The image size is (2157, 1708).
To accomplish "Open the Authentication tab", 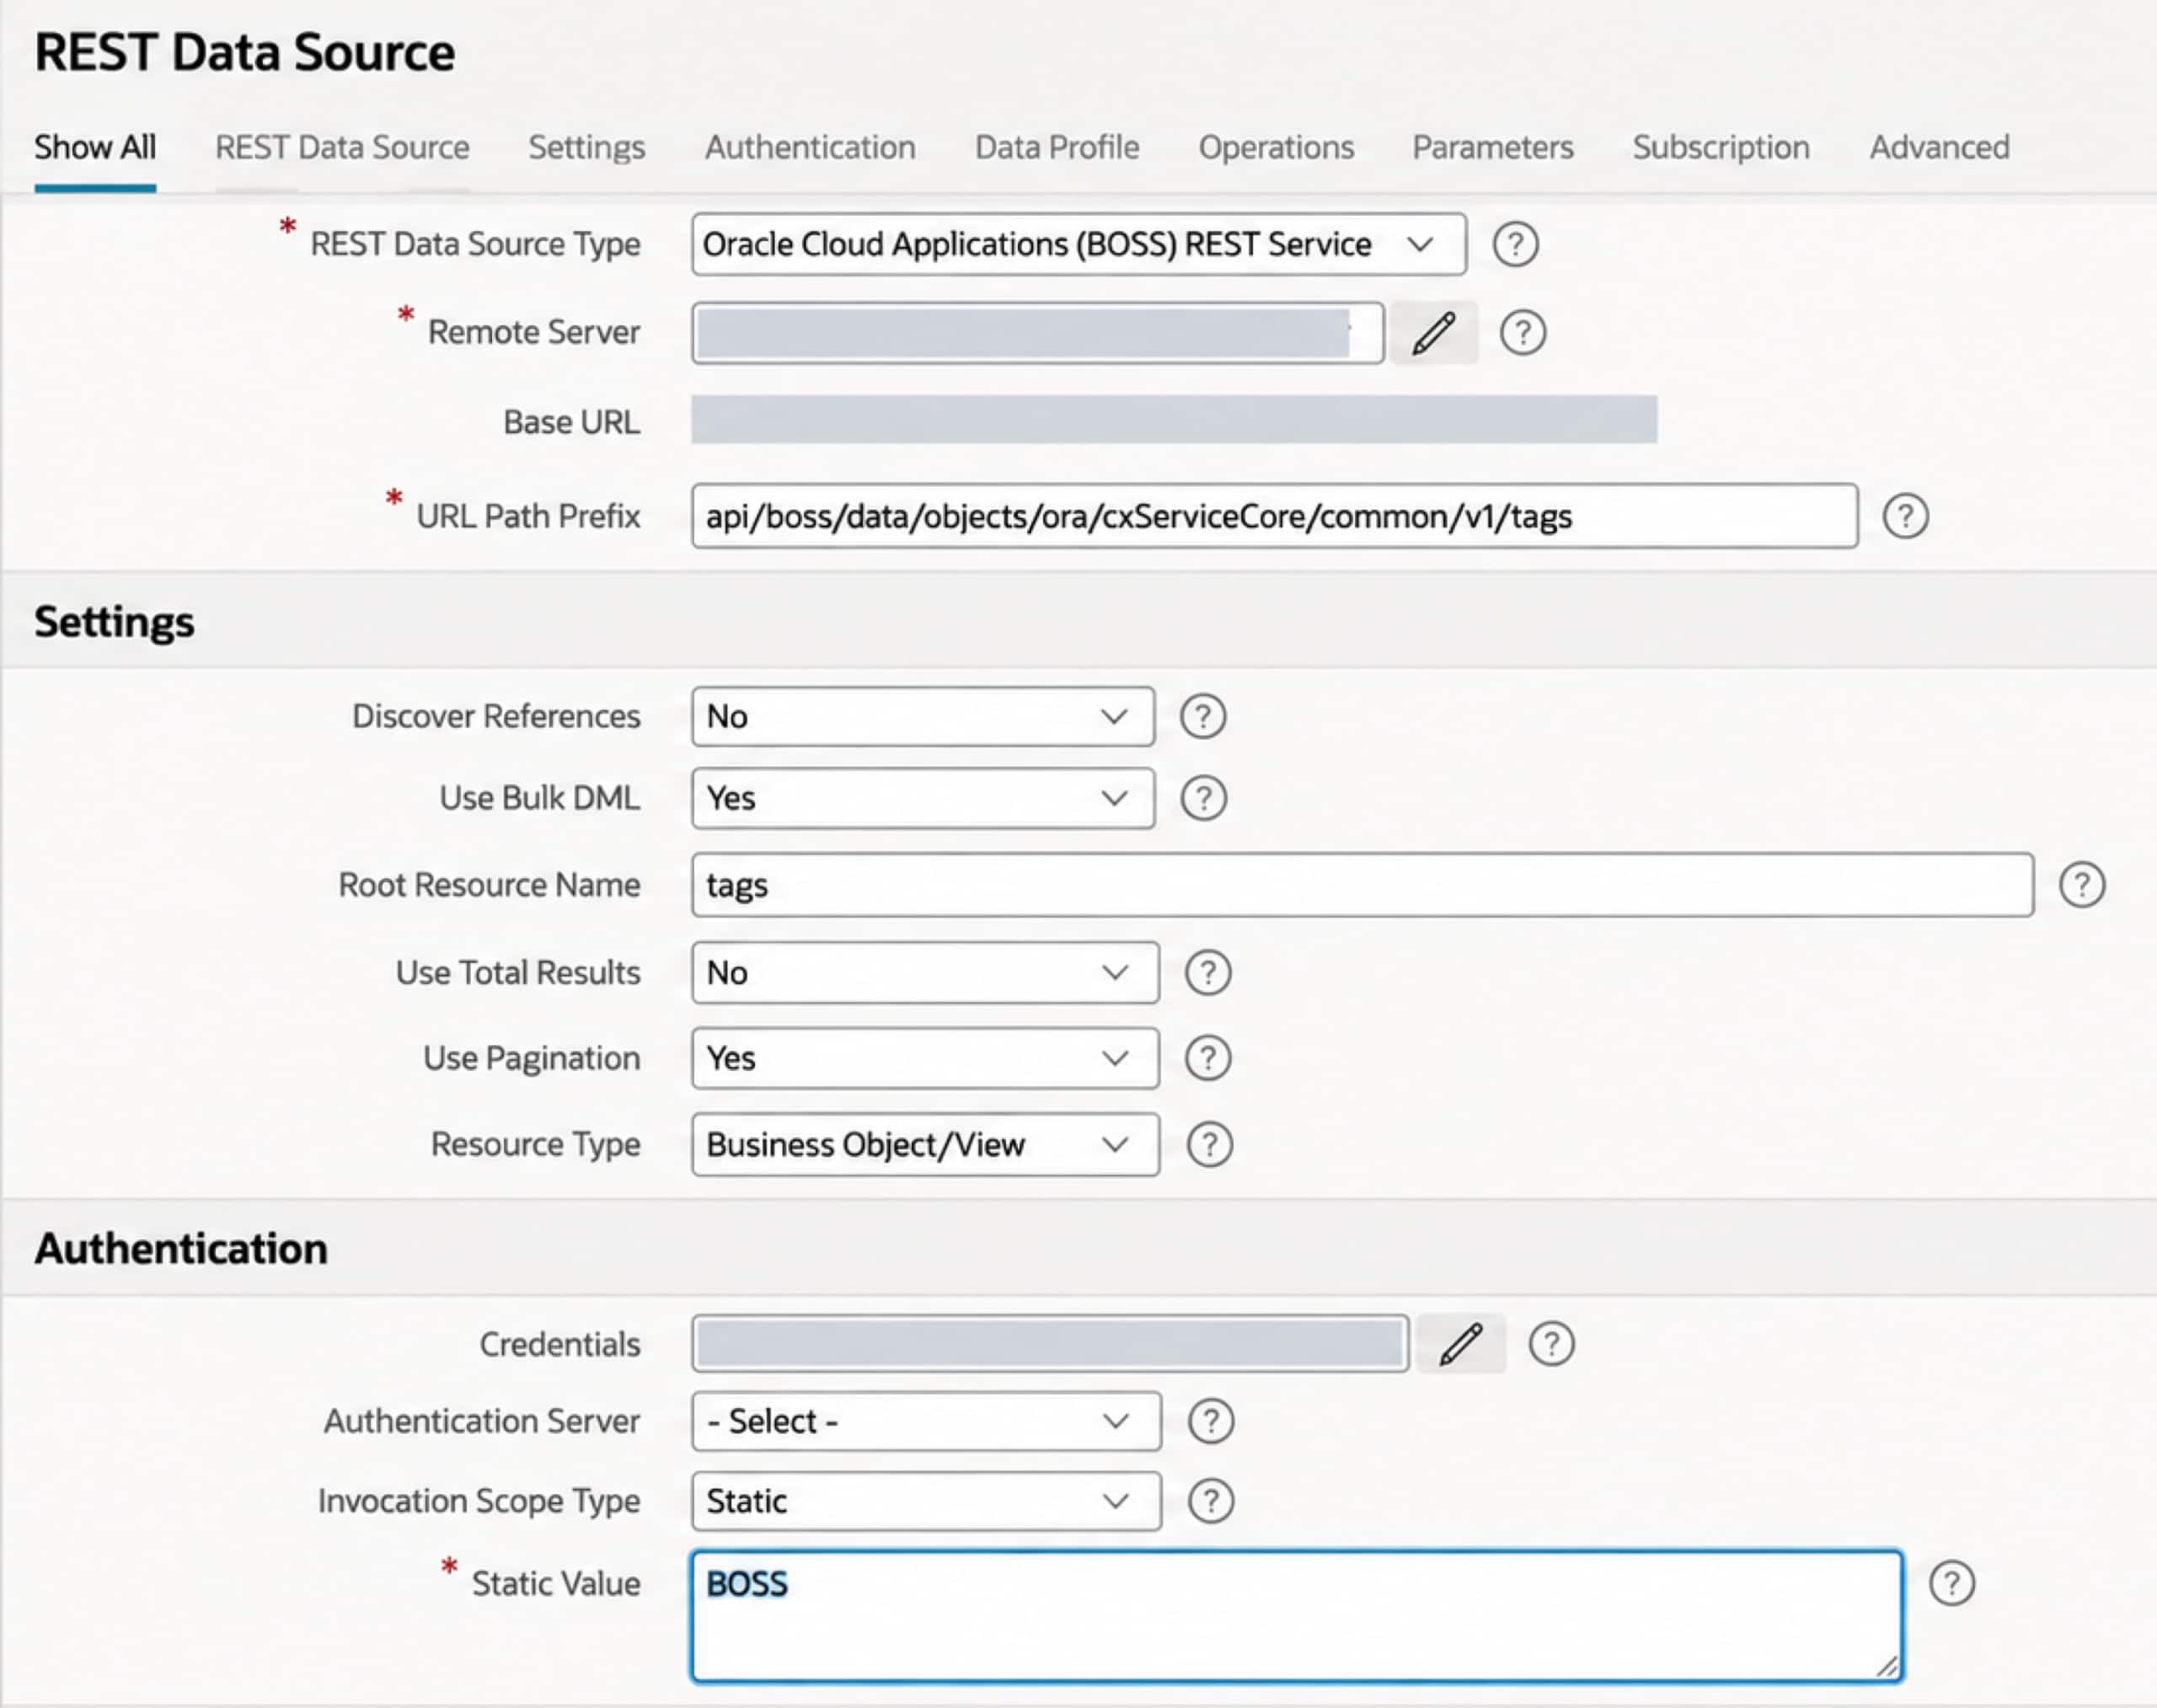I will click(x=810, y=148).
